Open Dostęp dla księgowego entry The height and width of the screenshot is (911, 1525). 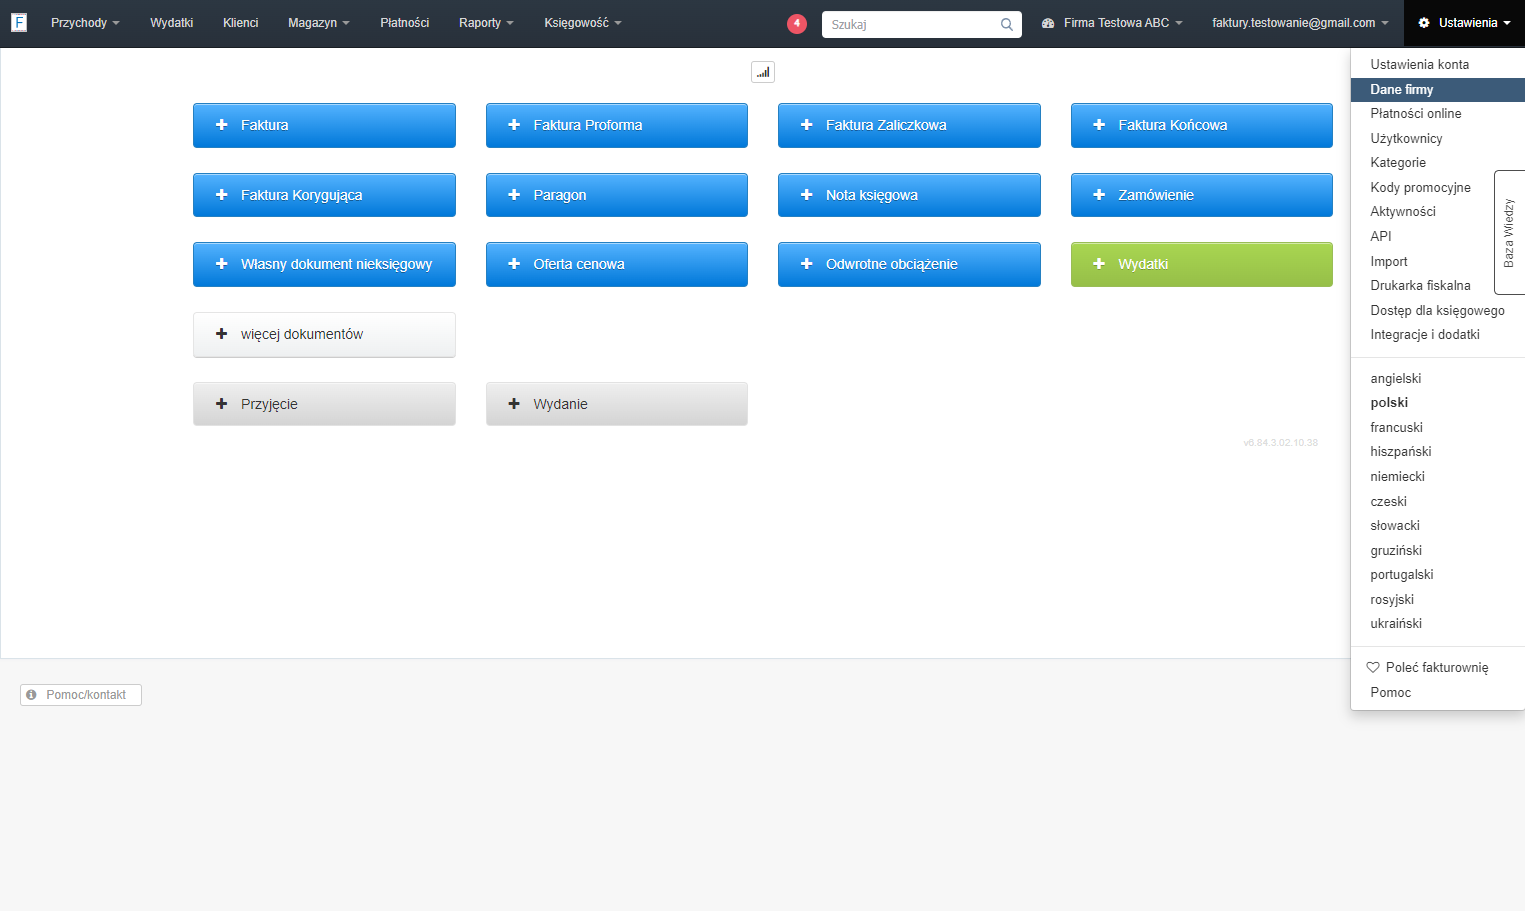(x=1437, y=310)
